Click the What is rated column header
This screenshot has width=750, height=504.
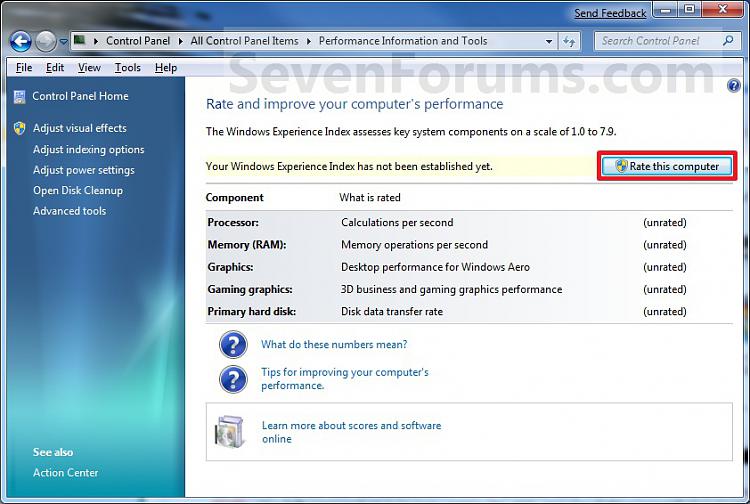pyautogui.click(x=370, y=197)
